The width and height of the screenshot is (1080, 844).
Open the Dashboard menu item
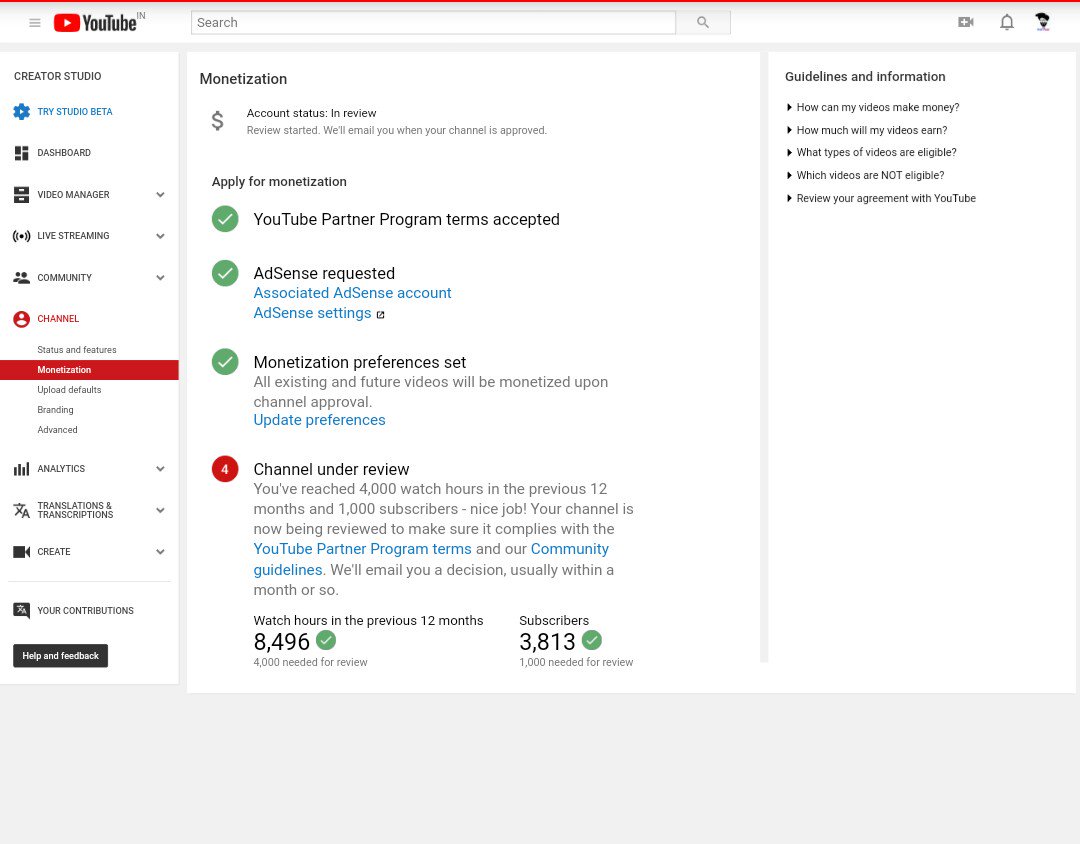coord(64,153)
